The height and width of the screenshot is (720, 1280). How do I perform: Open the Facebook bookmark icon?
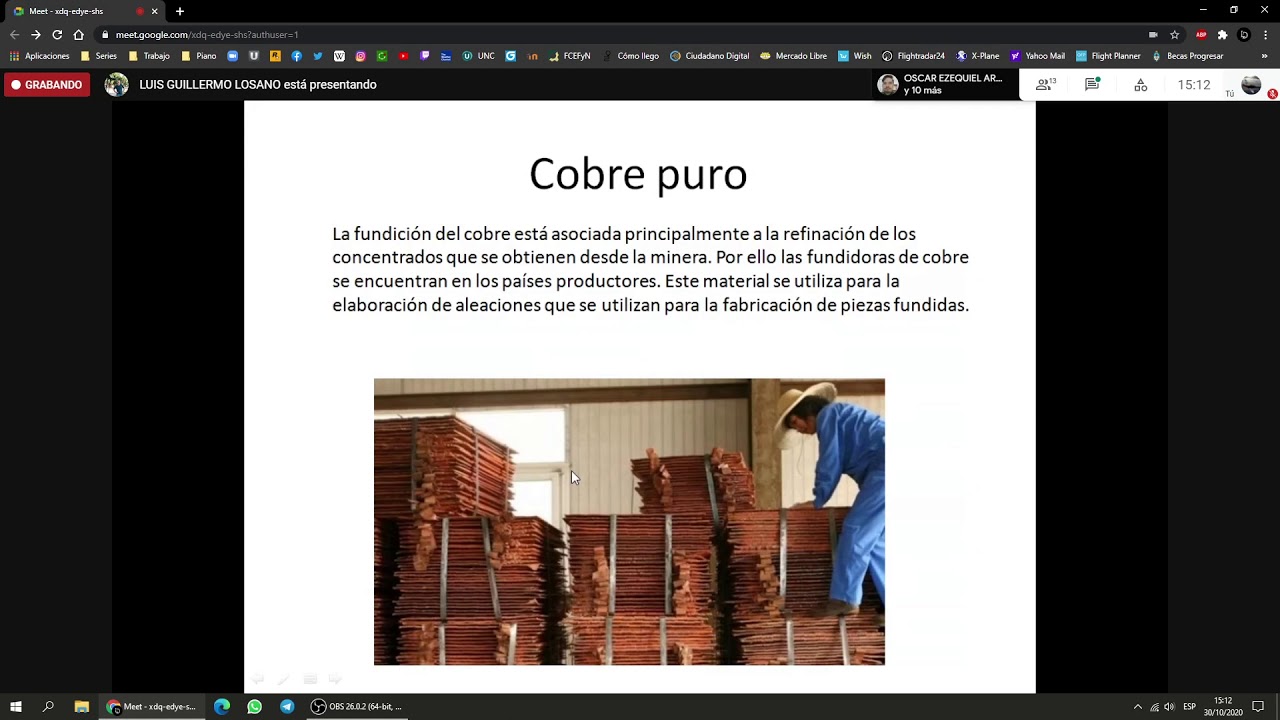[x=297, y=56]
